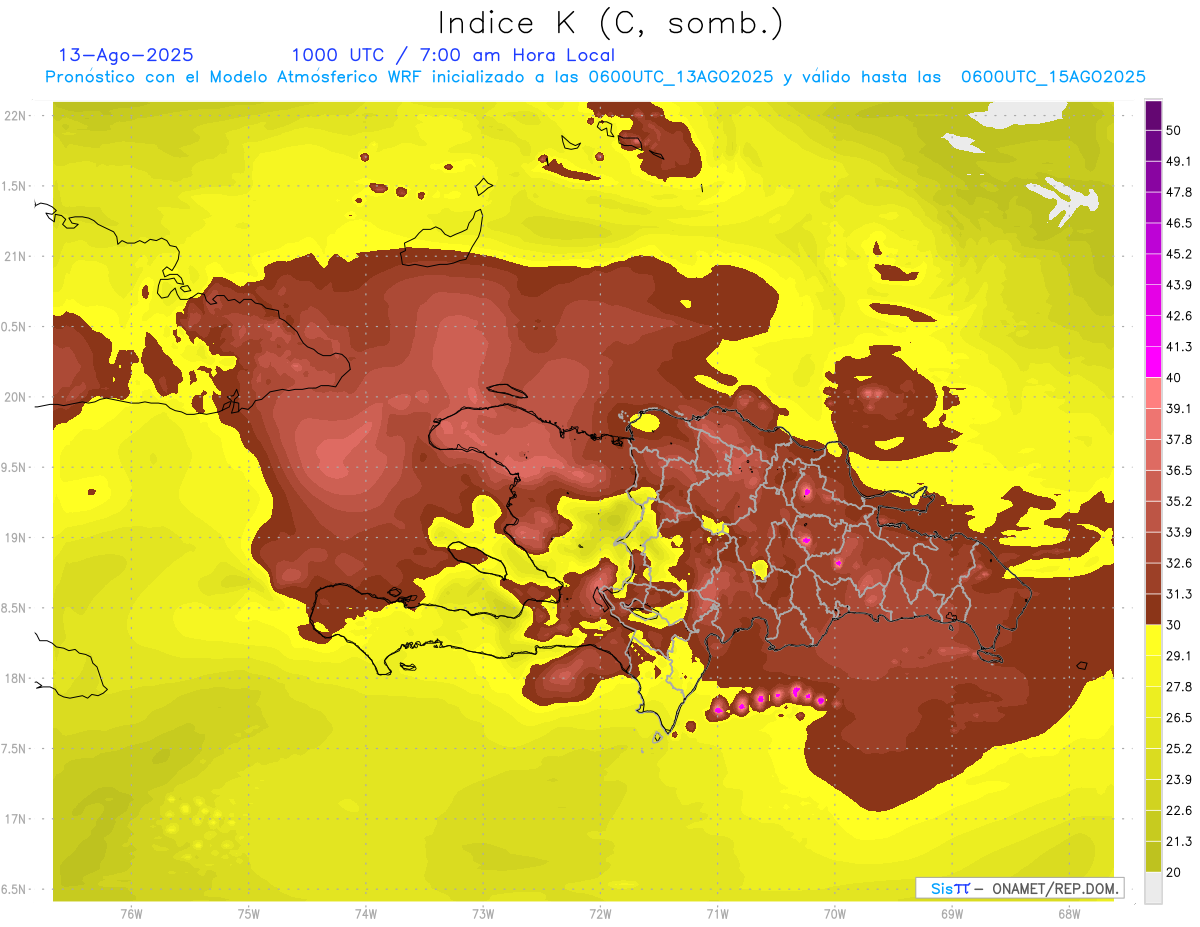Click the colorbar label "42.6"

pyautogui.click(x=1179, y=316)
